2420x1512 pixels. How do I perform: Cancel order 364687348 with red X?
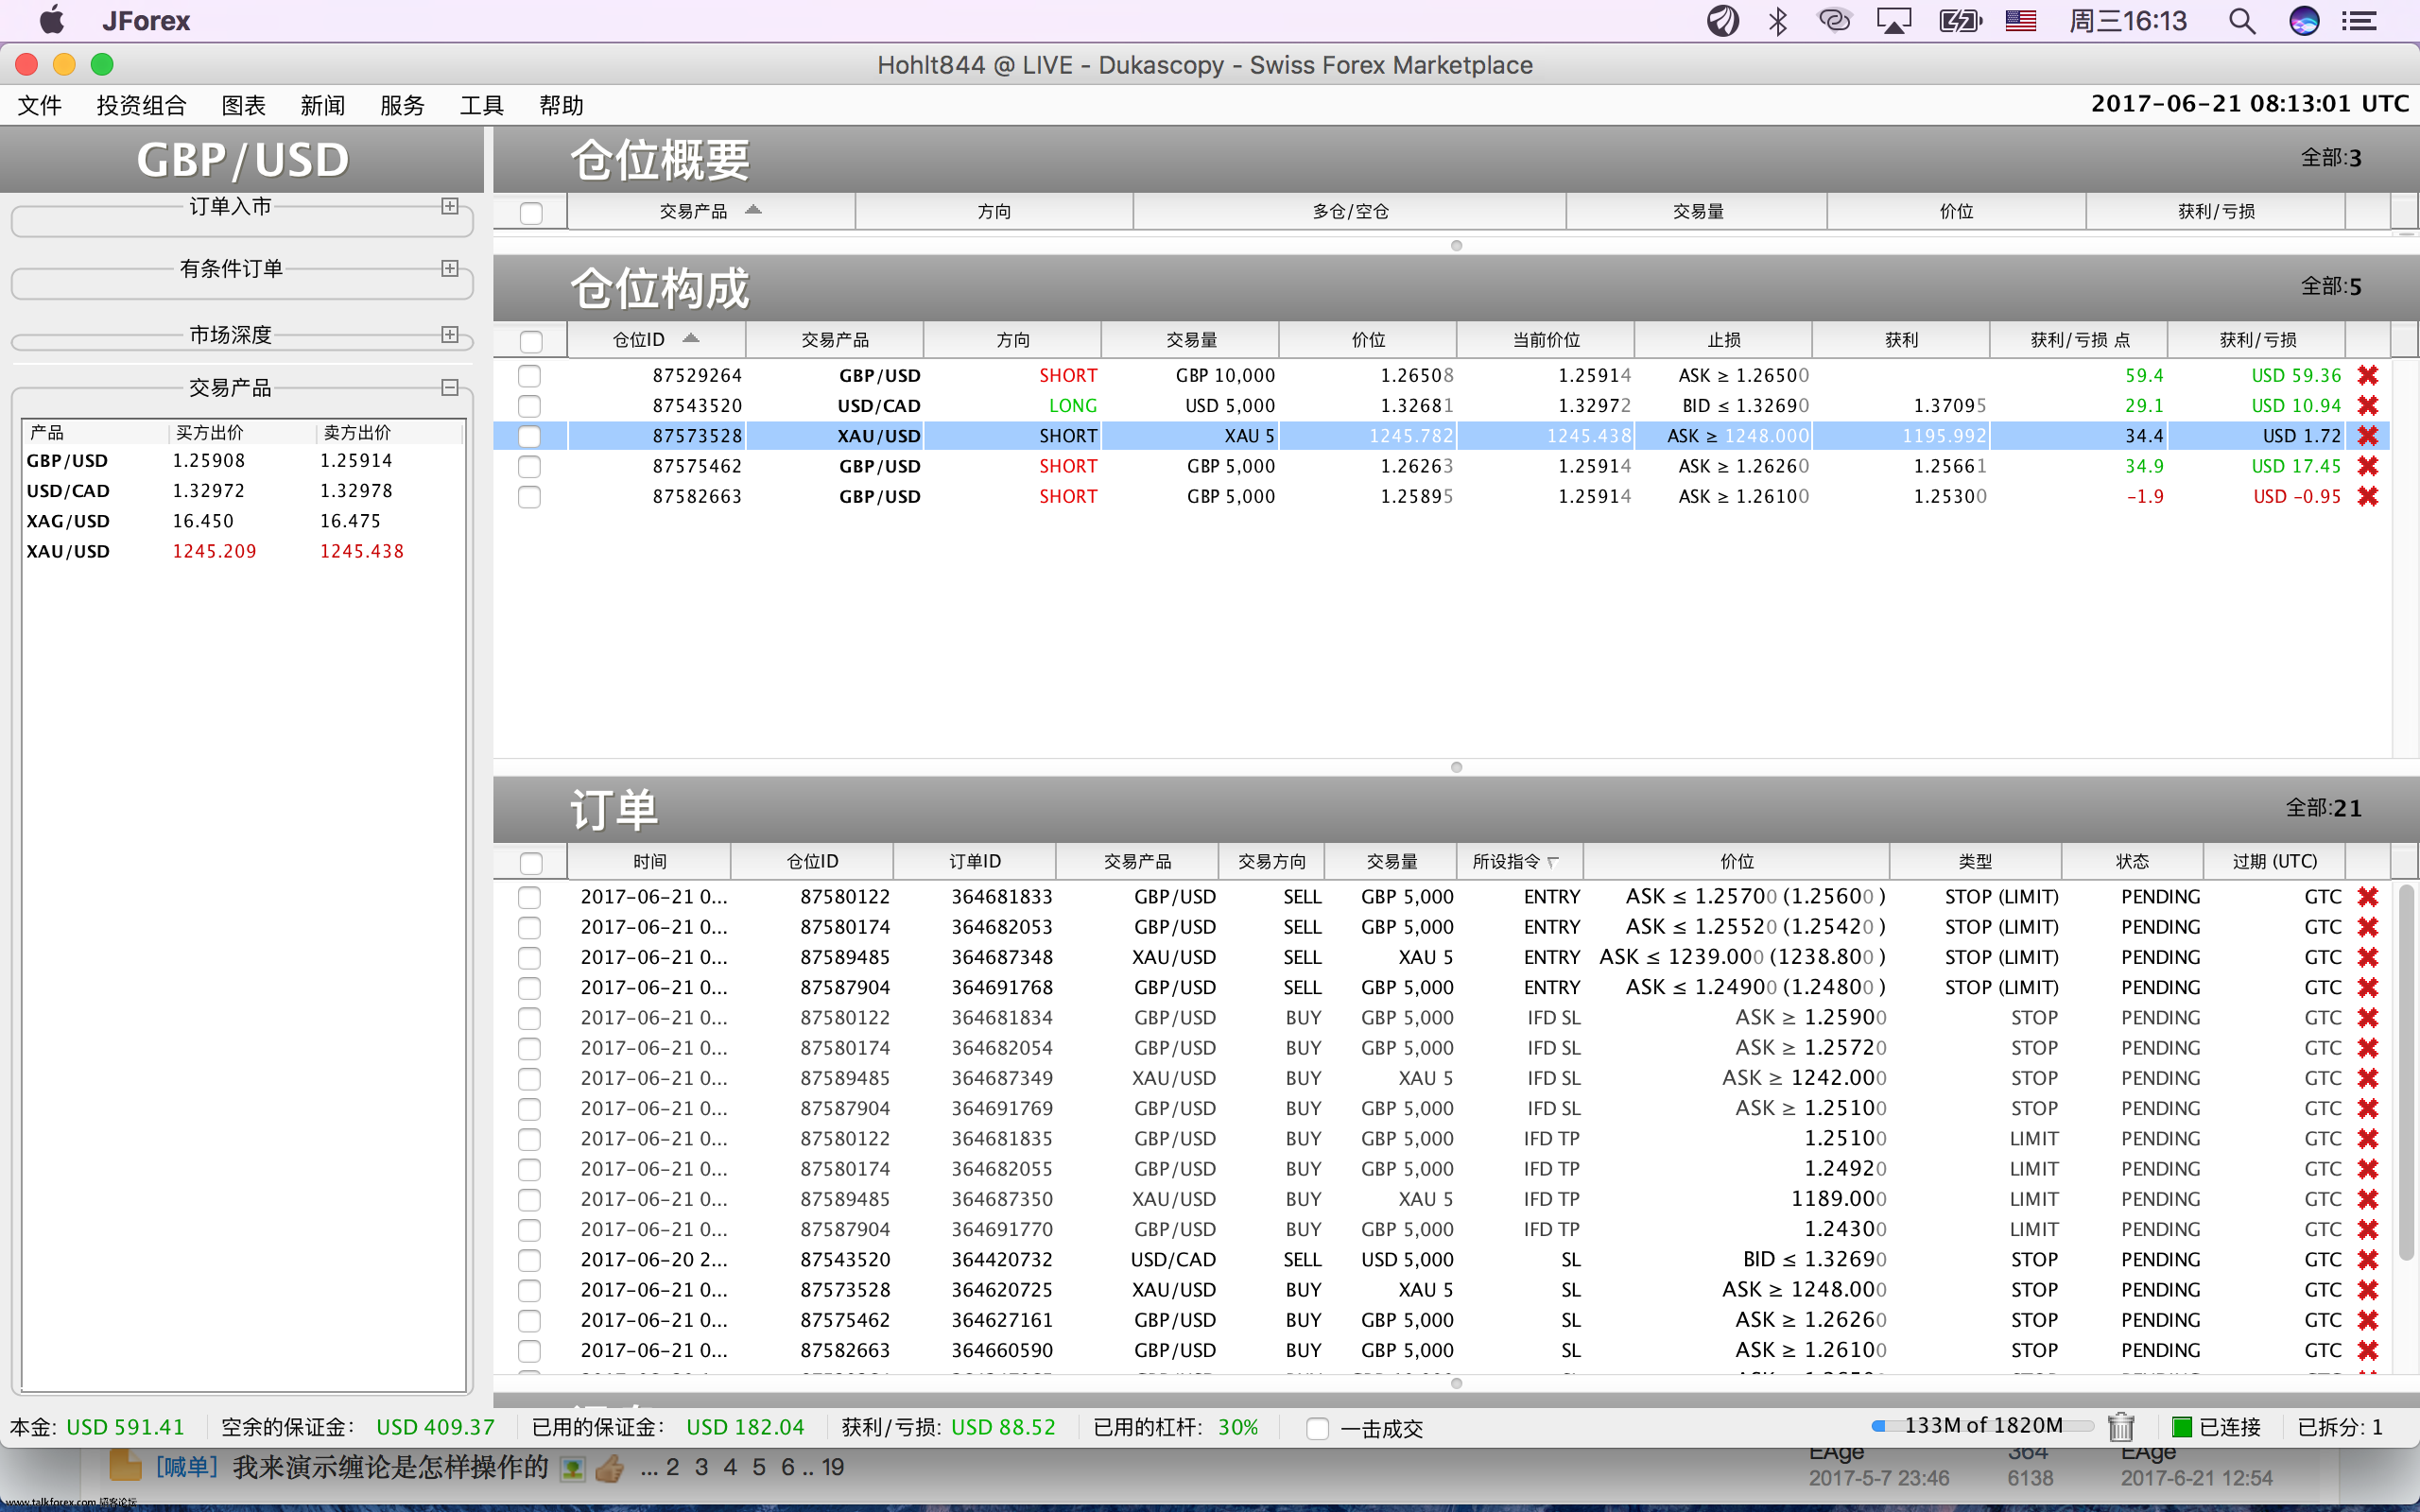[x=2367, y=957]
